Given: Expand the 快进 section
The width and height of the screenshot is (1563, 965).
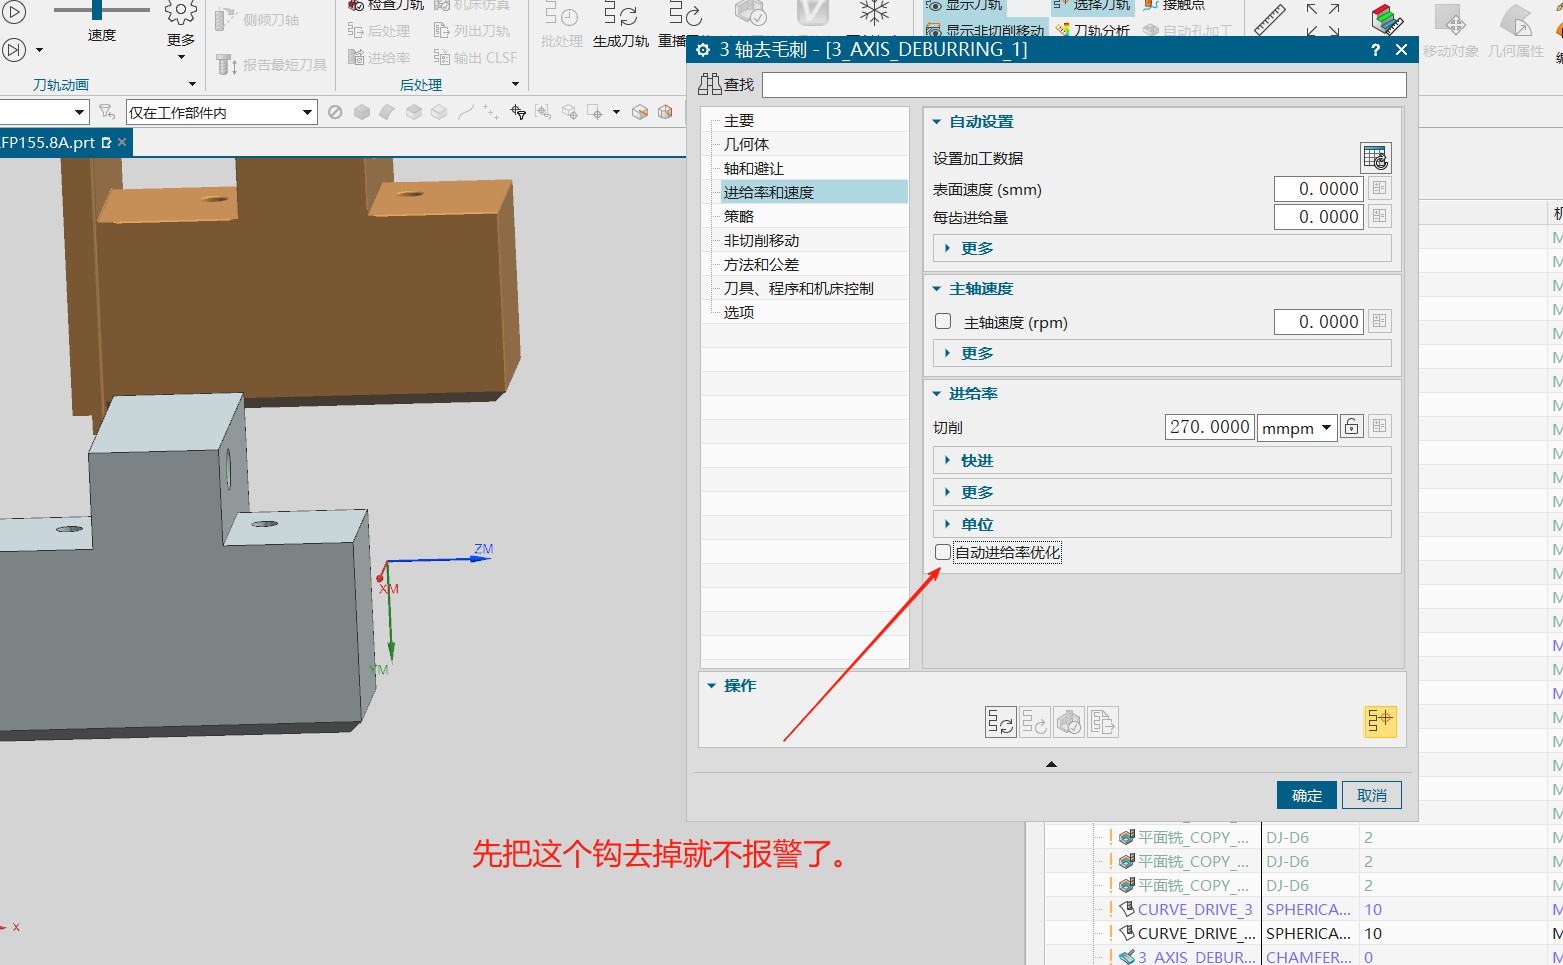Looking at the screenshot, I should click(1161, 460).
